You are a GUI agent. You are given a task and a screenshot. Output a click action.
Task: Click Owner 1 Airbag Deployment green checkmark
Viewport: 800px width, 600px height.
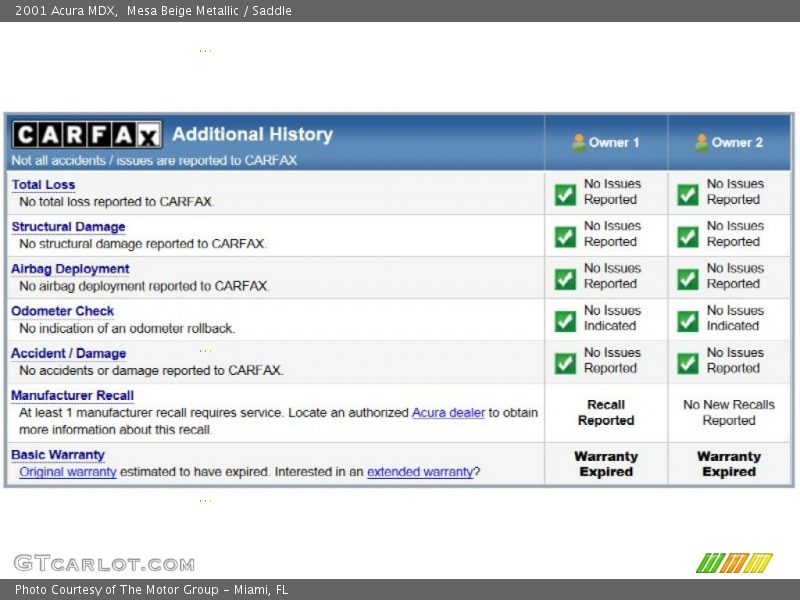point(565,278)
